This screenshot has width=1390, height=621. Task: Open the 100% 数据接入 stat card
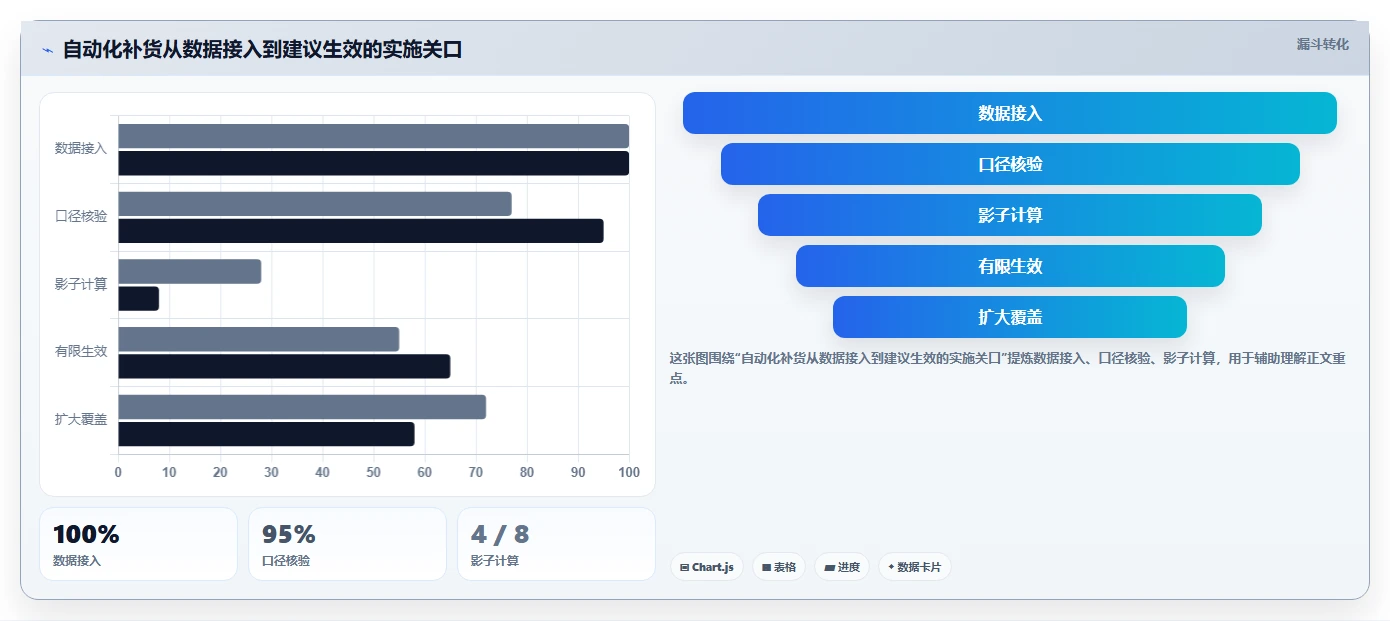138,544
